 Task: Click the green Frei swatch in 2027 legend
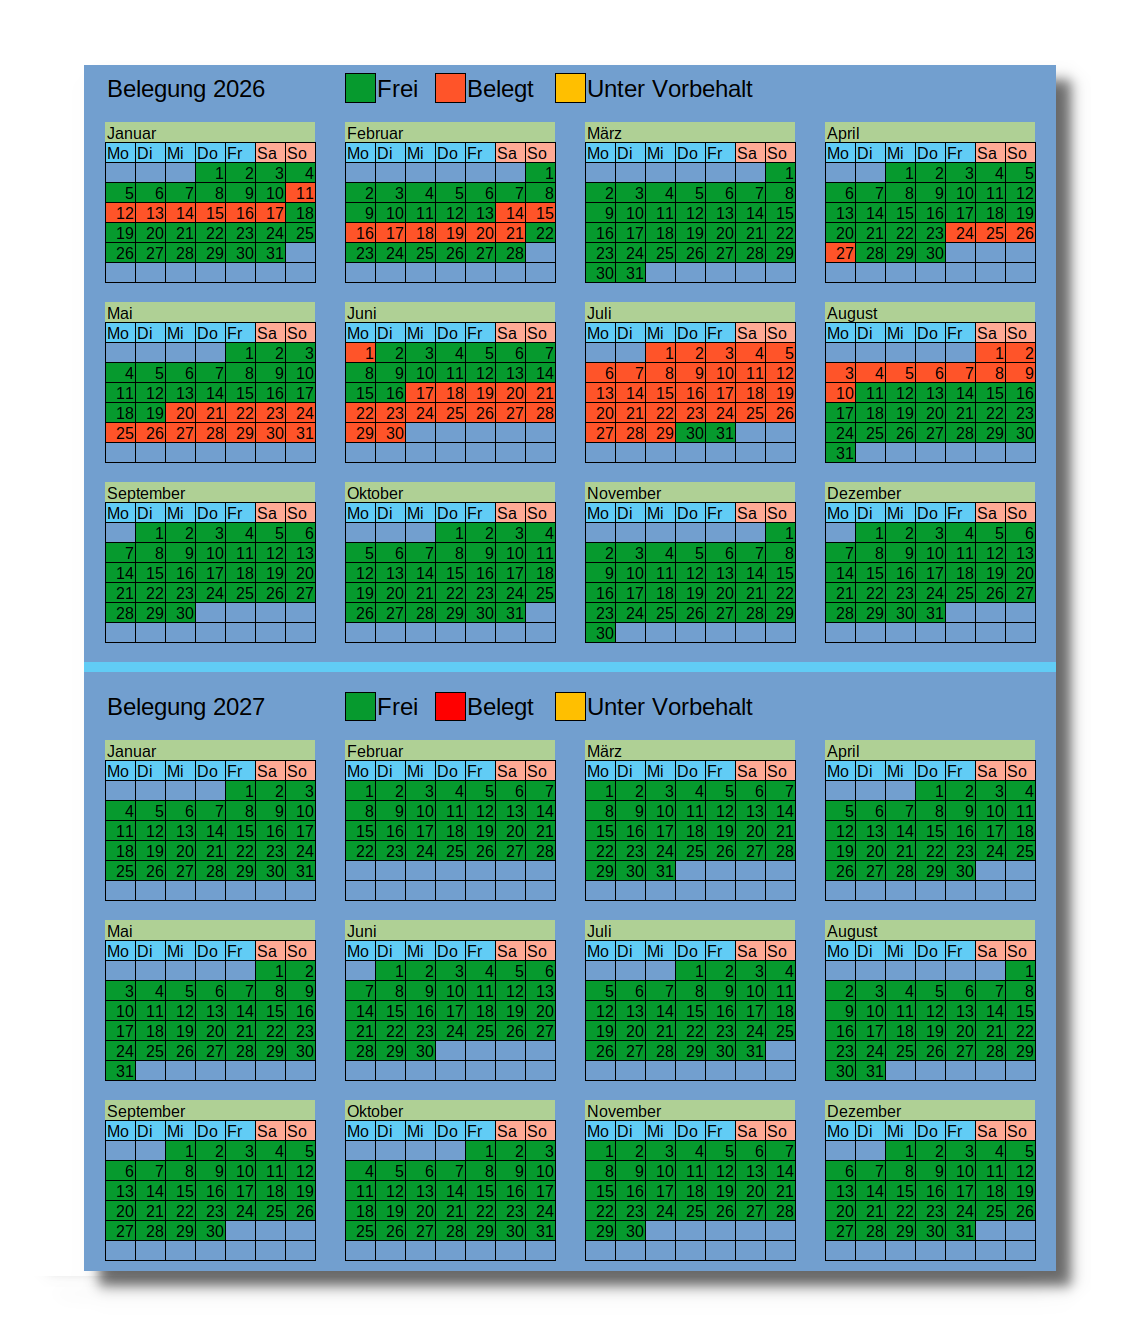click(x=360, y=706)
